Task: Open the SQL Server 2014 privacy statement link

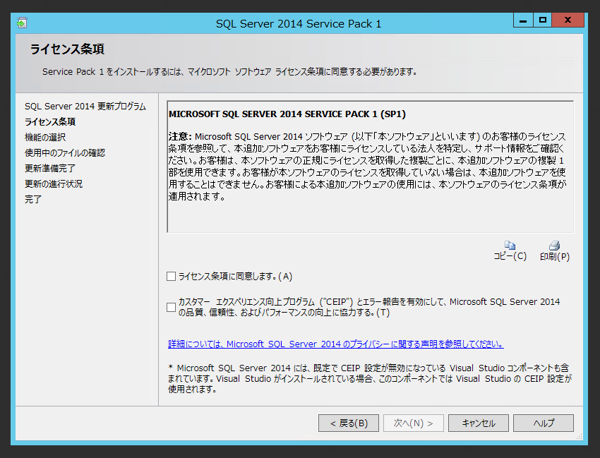Action: 336,344
